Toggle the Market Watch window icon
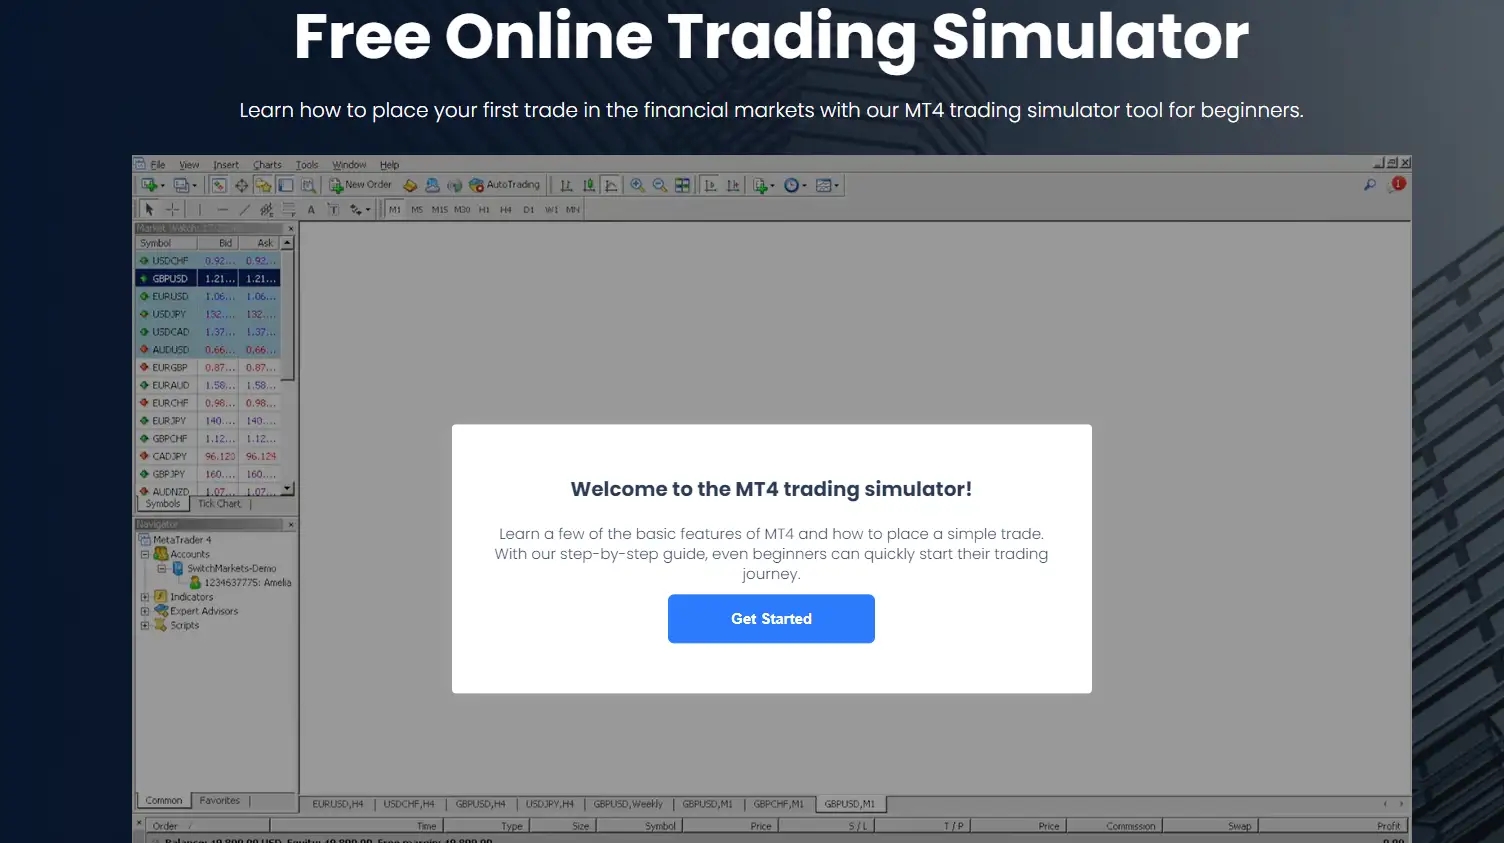 coord(218,185)
